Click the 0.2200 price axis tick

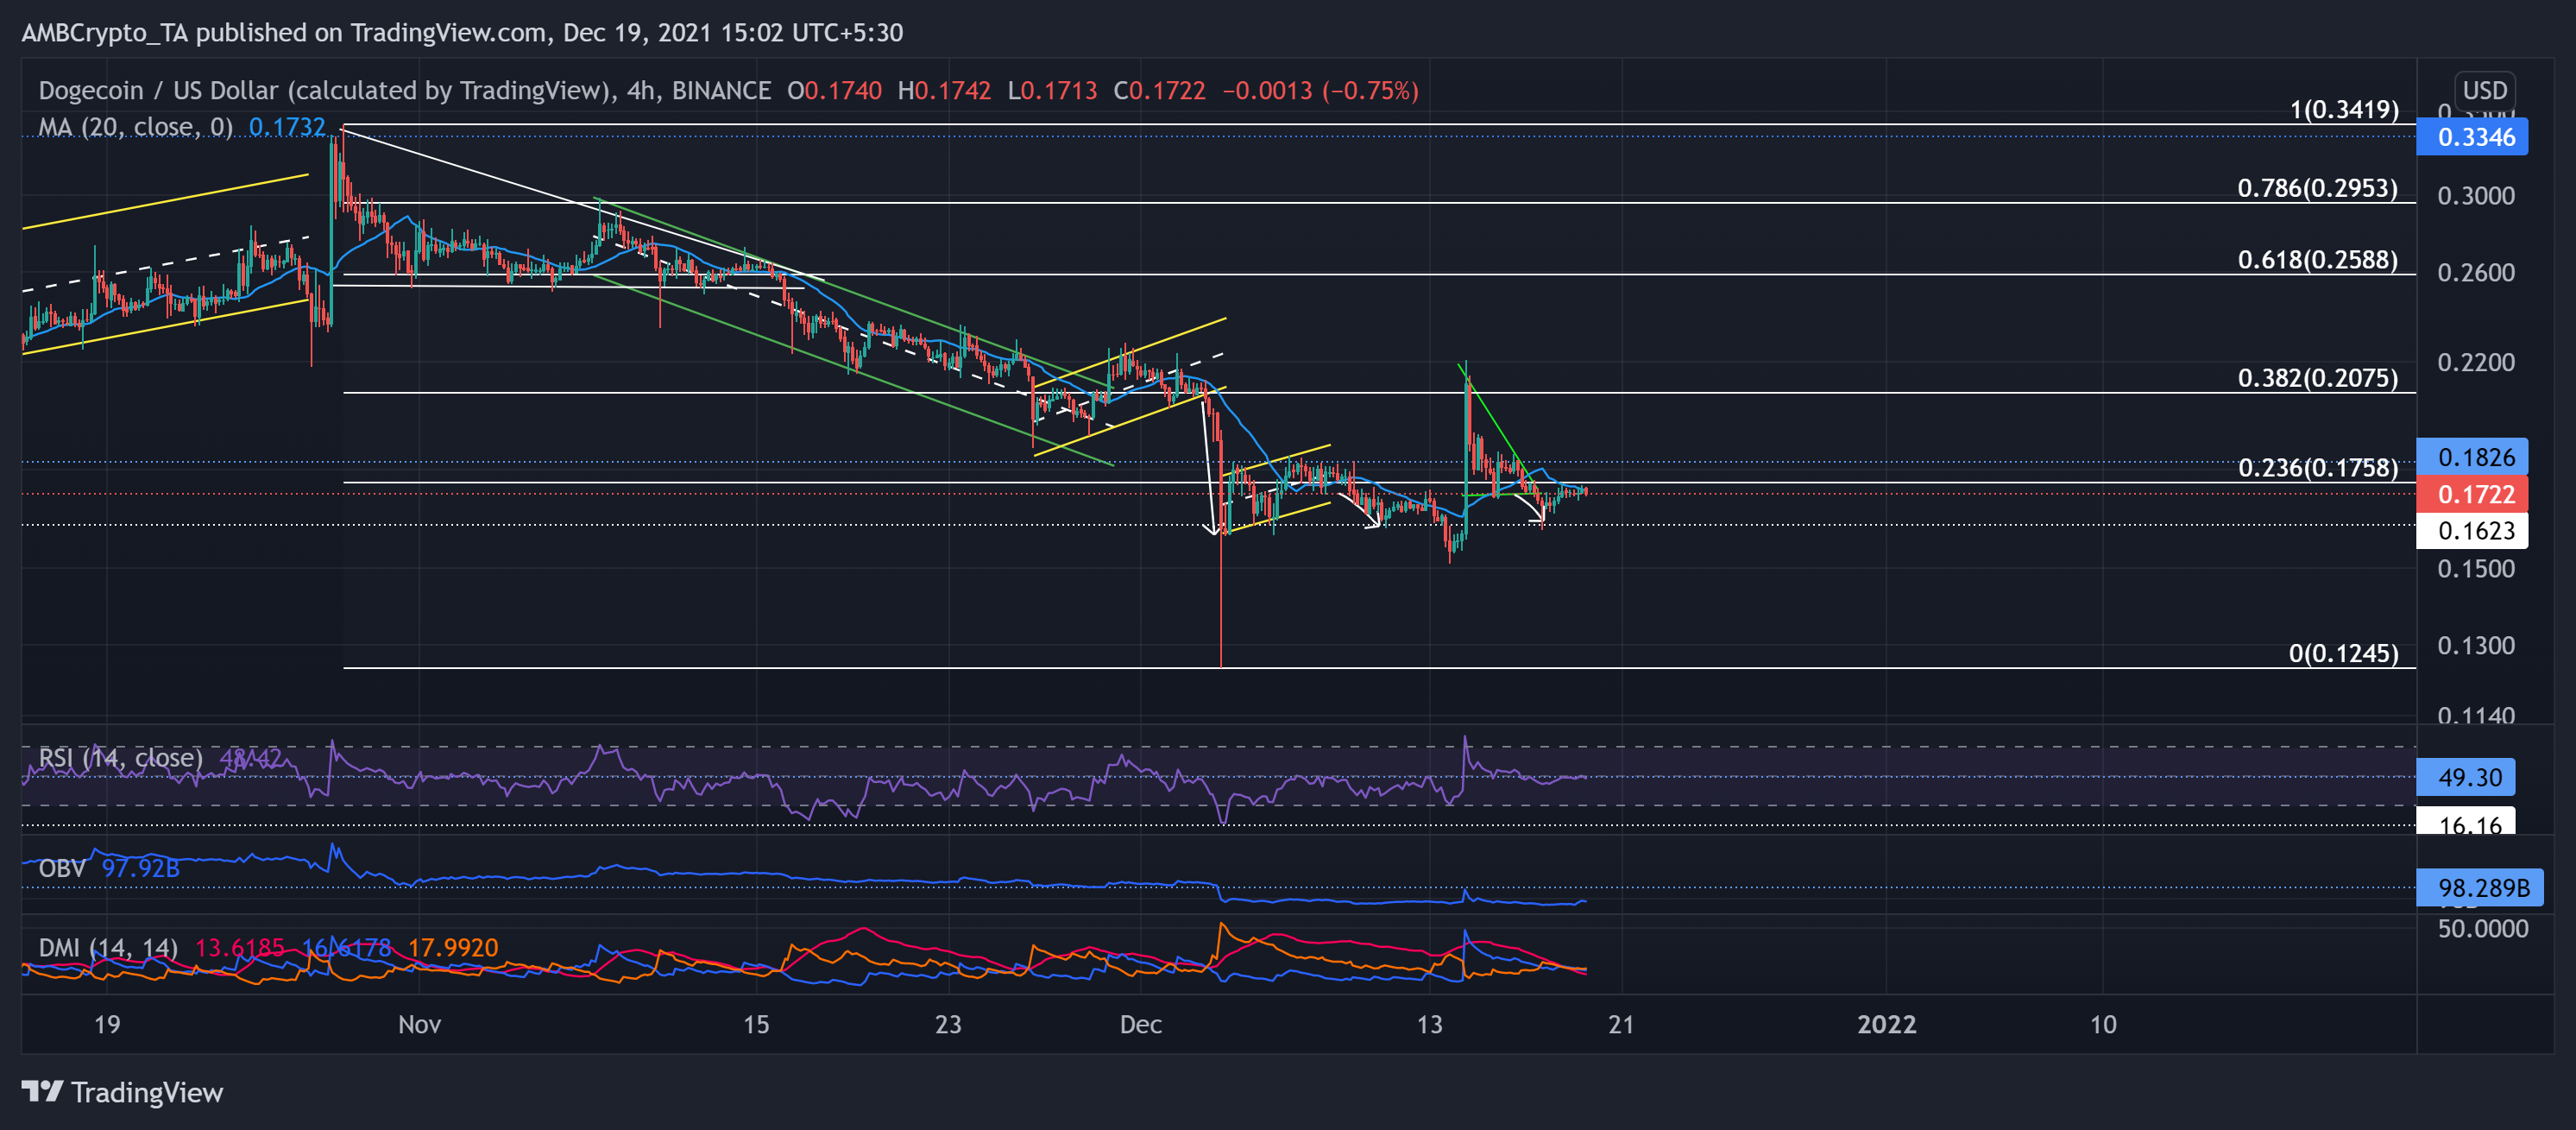pos(2476,362)
